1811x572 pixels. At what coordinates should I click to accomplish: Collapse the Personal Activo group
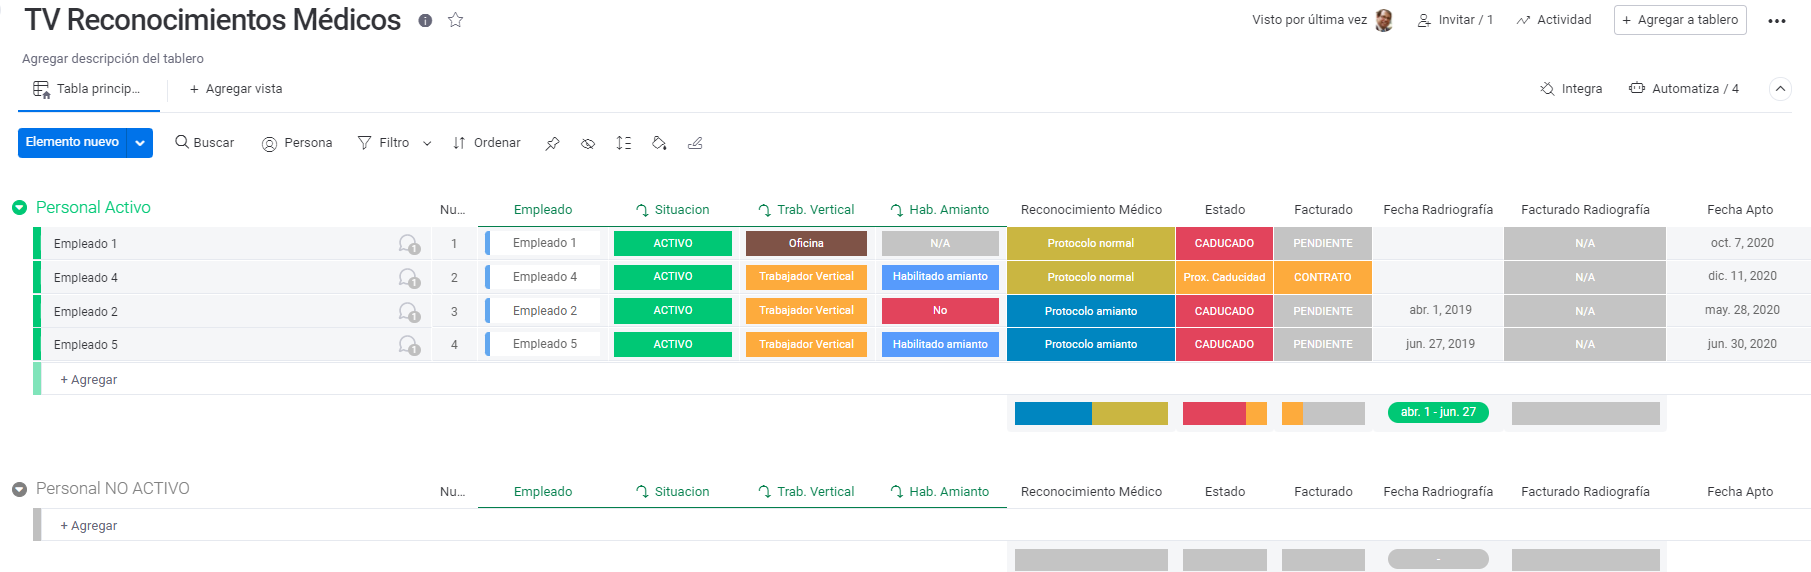point(19,208)
